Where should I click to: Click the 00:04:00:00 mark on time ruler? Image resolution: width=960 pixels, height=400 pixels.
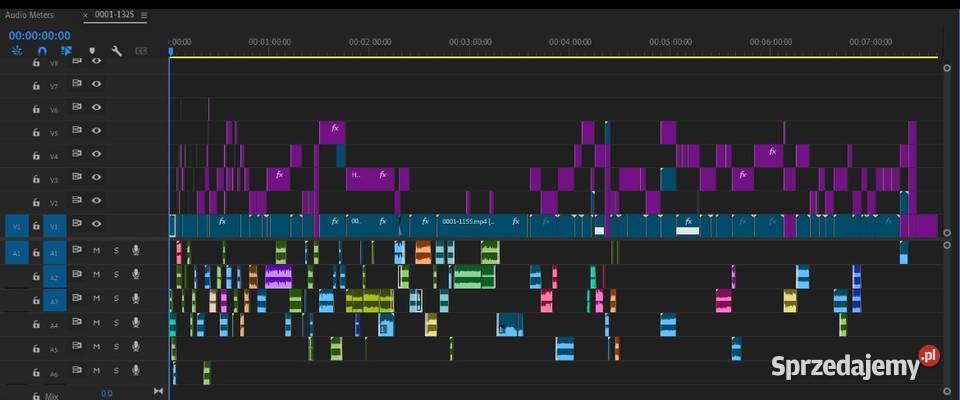pyautogui.click(x=570, y=44)
